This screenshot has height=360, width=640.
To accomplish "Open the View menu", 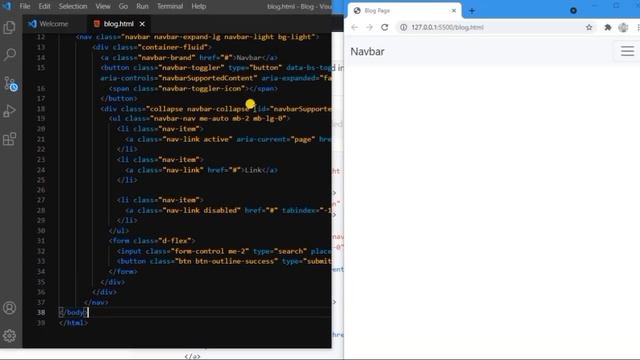I will coord(103,7).
